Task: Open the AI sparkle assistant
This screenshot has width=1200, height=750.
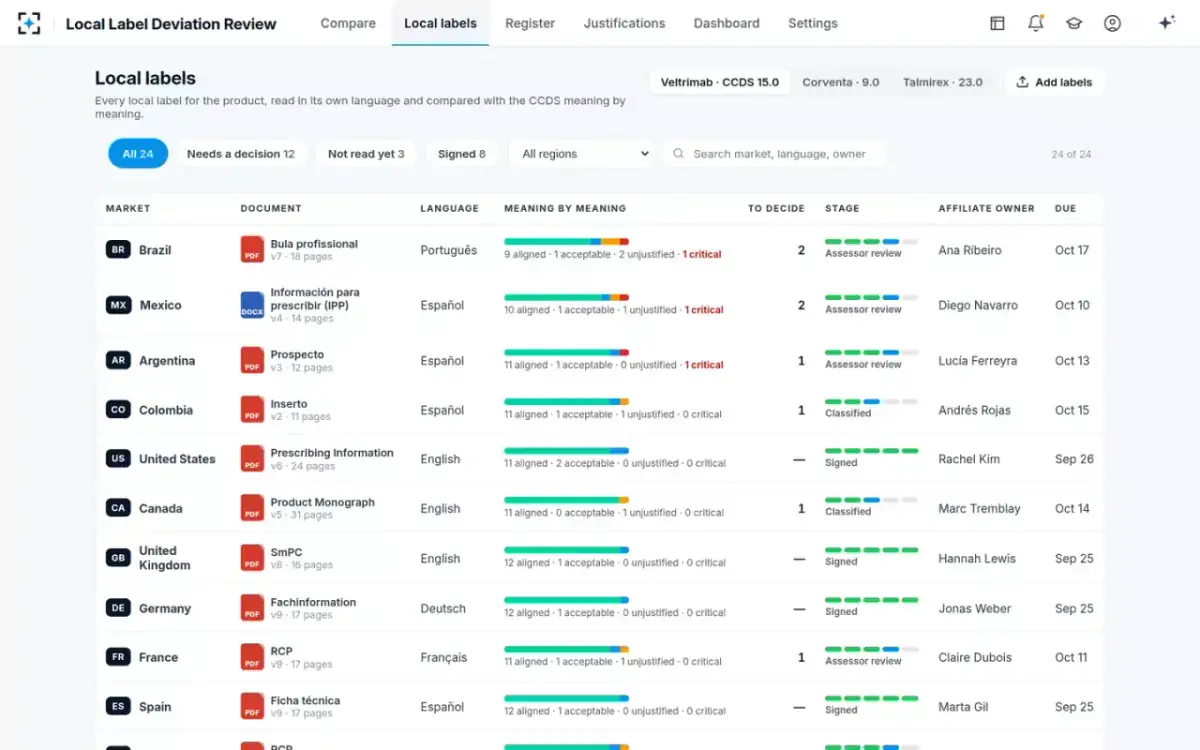Action: (x=1166, y=23)
